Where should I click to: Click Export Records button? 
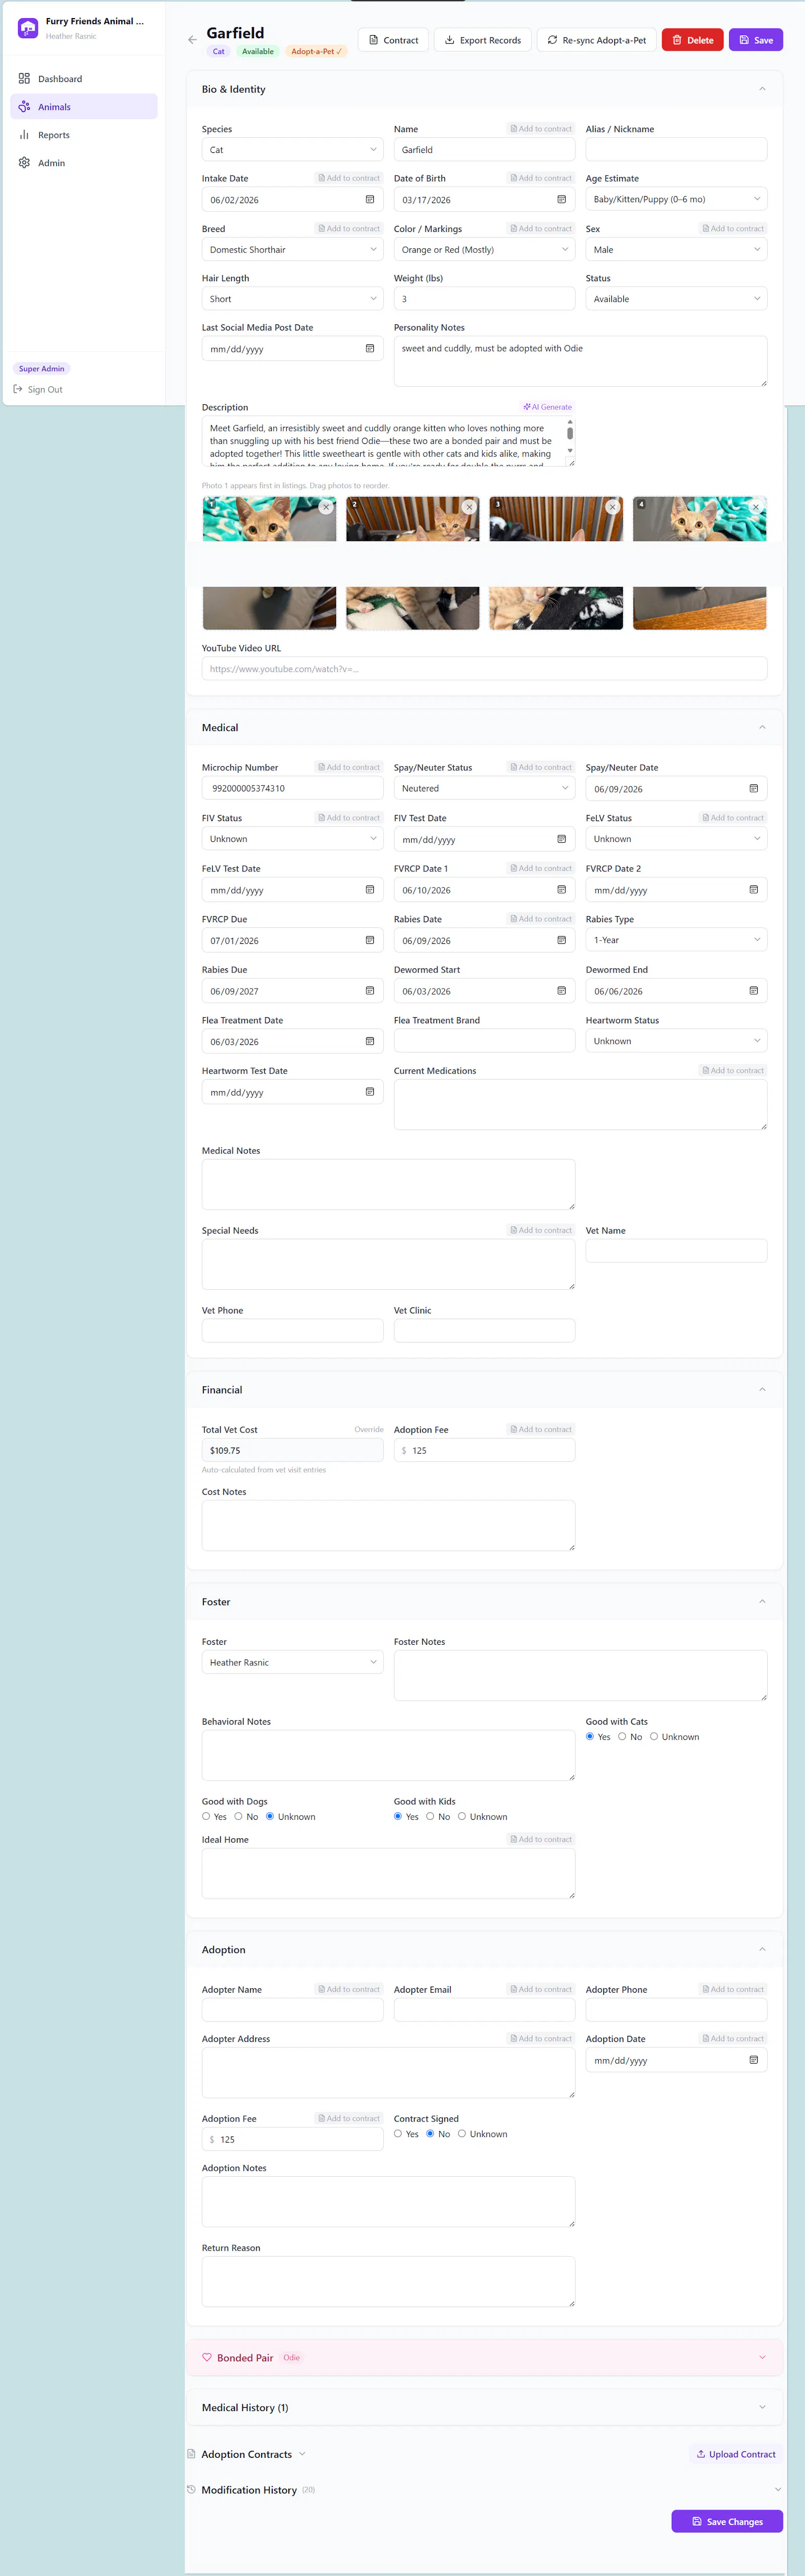click(x=483, y=40)
